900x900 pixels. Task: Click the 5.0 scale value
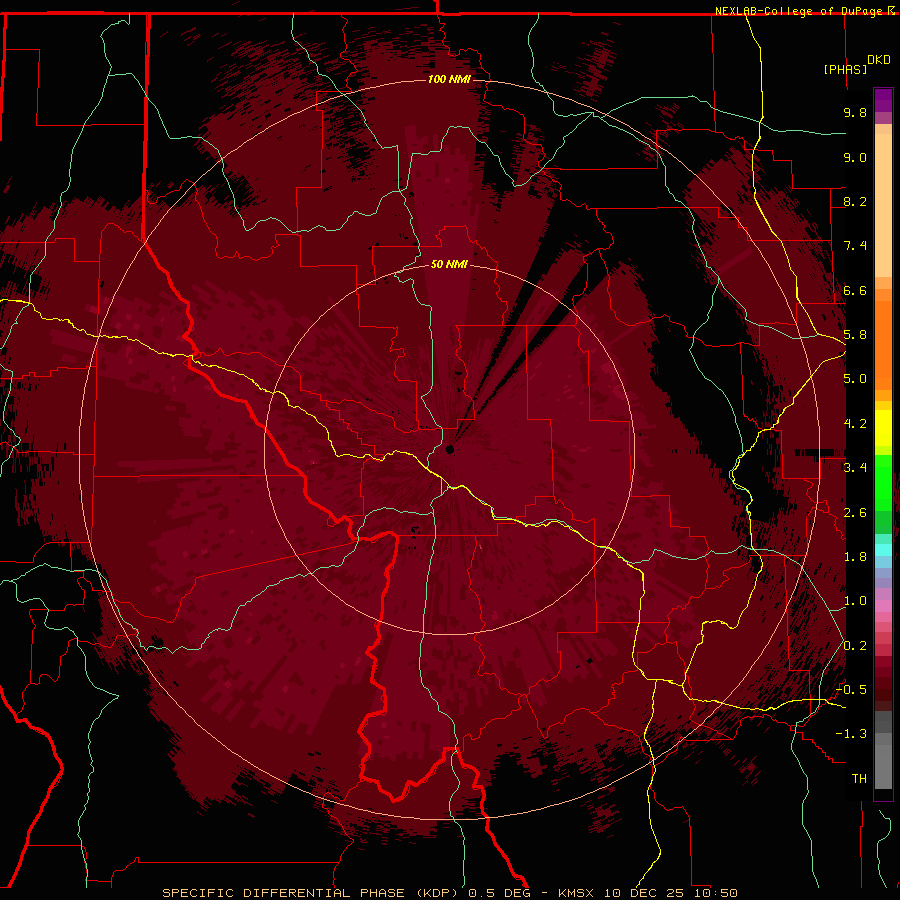(855, 379)
